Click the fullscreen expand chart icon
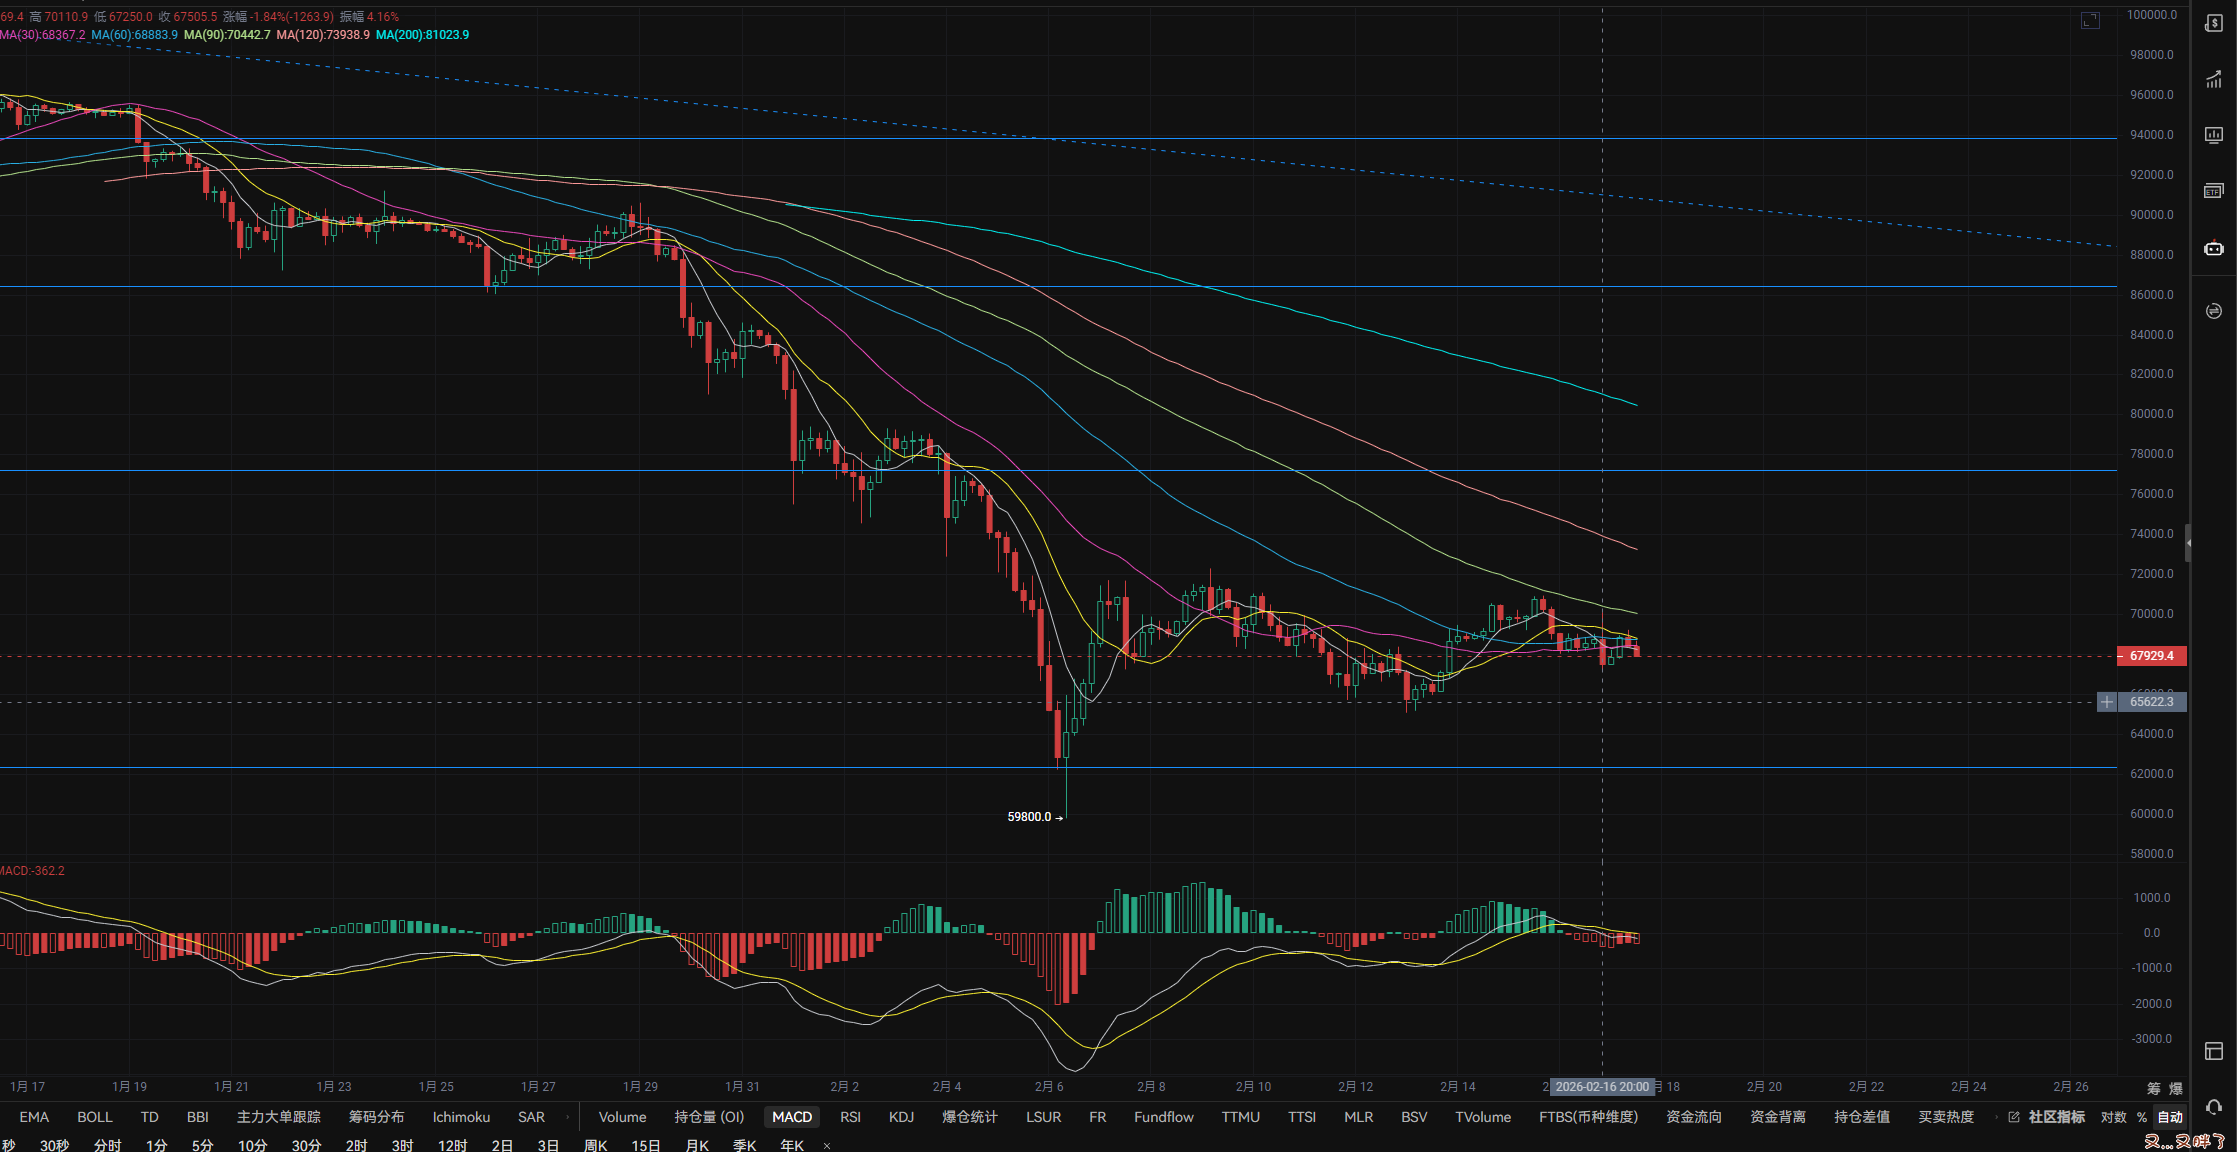 tap(2090, 20)
